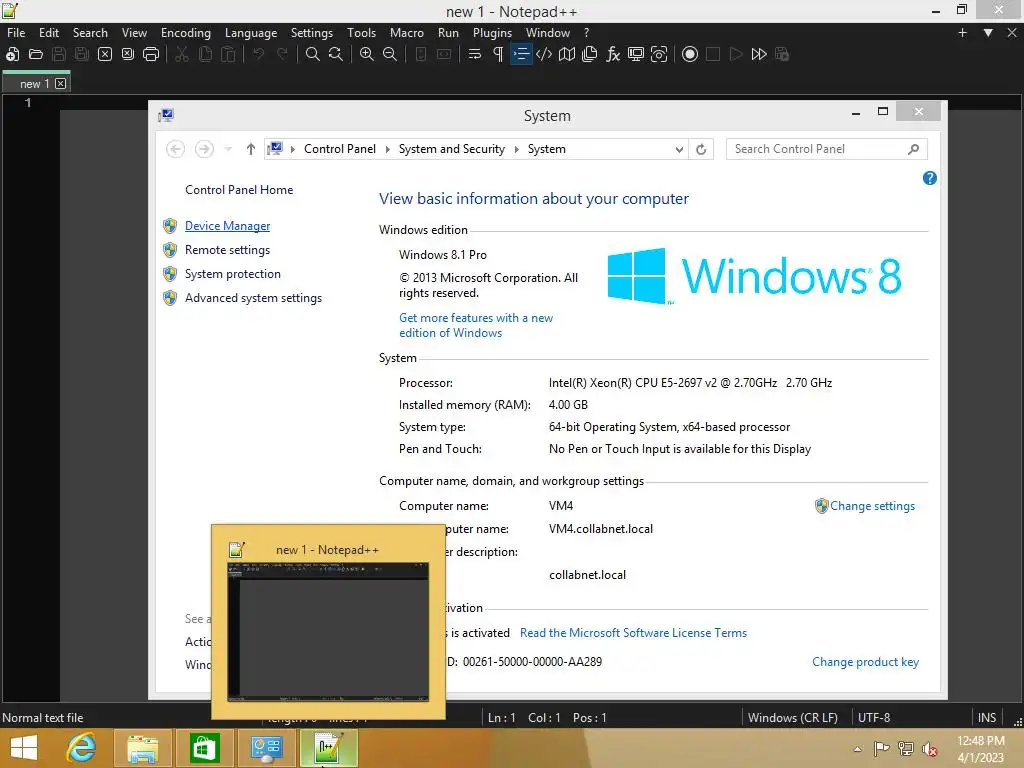
Task: Click the Folder as Workspace monitor icon
Action: (635, 54)
